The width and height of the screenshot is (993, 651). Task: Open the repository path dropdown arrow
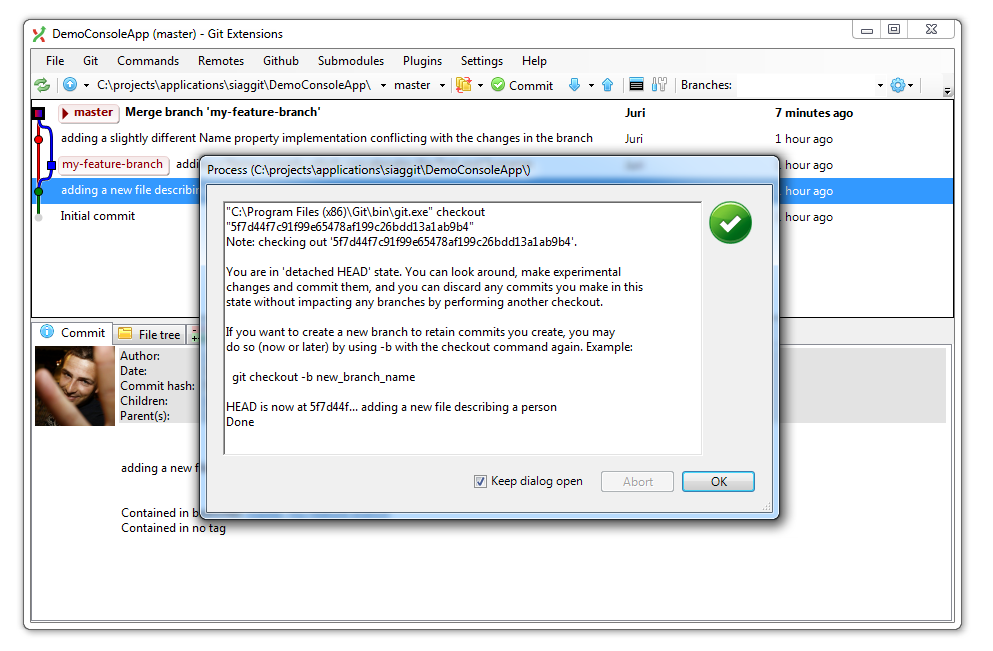pyautogui.click(x=383, y=85)
